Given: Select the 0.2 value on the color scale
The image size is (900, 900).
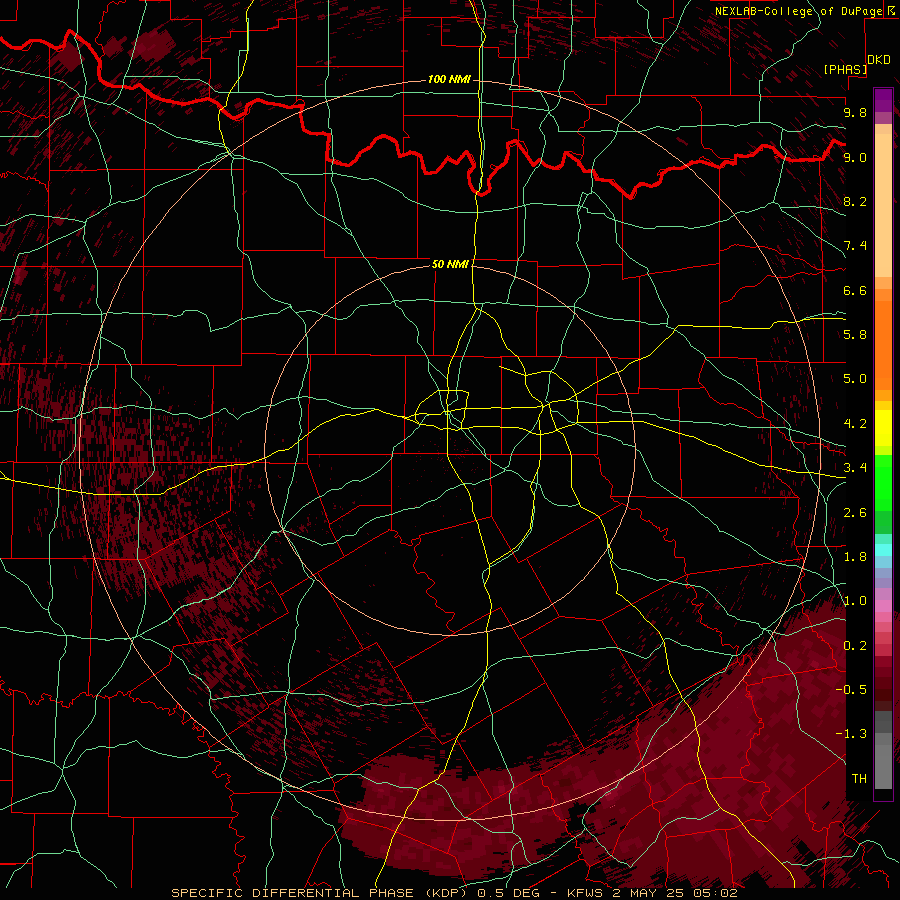Looking at the screenshot, I should [x=855, y=646].
